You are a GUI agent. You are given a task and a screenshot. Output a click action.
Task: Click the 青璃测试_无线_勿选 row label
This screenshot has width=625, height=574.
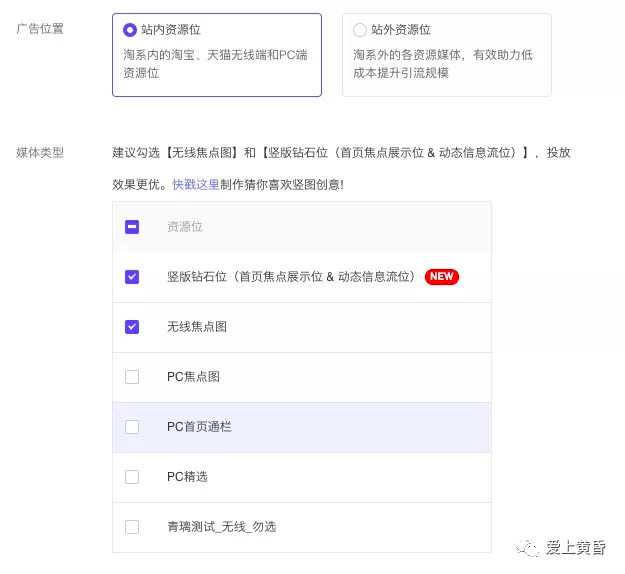[222, 527]
